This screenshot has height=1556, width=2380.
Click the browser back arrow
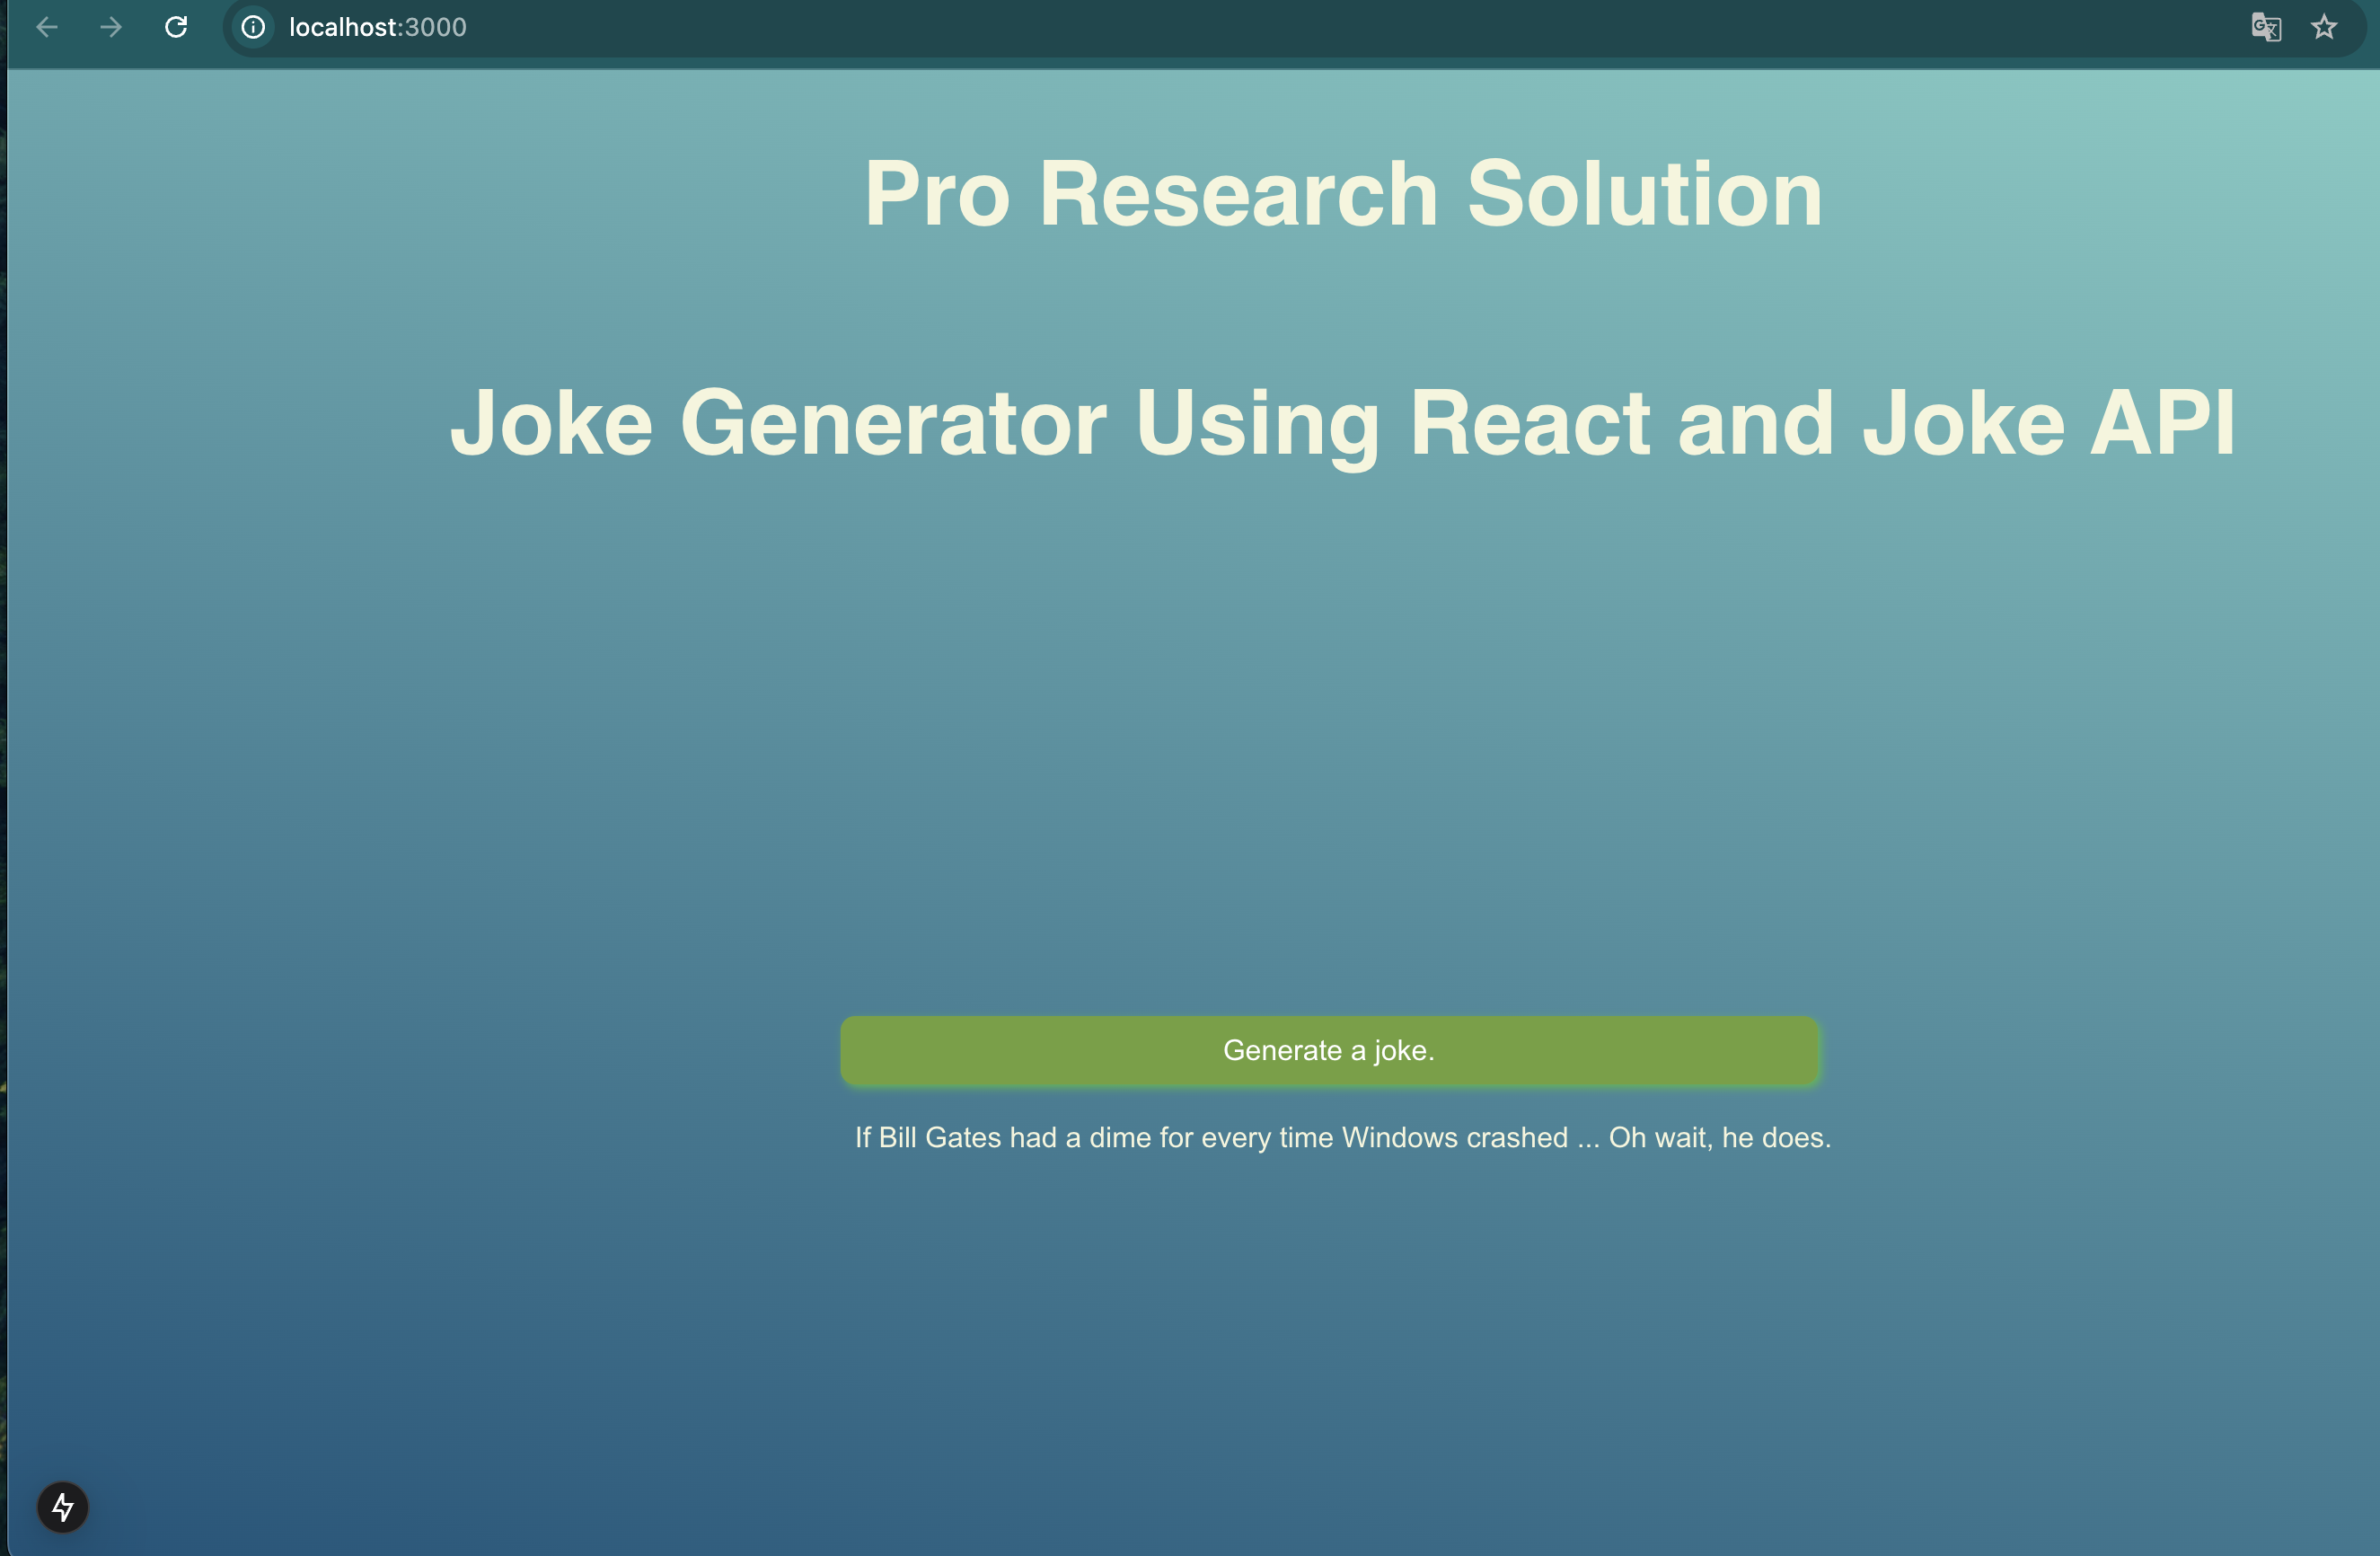tap(47, 27)
